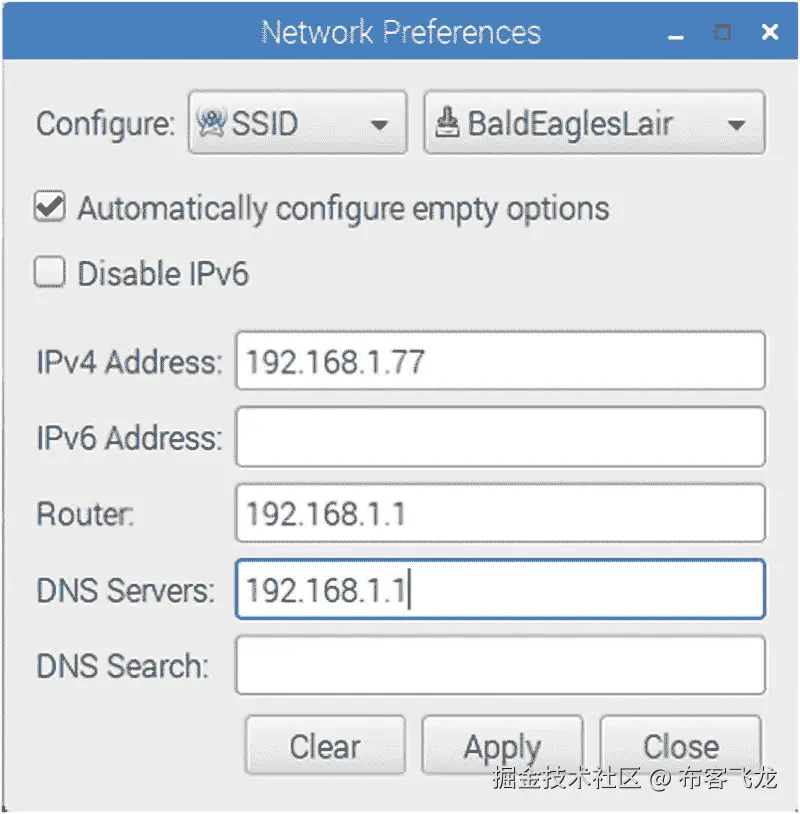
Task: Uncheck Automatically configure empty options checkbox
Action: tap(50, 208)
